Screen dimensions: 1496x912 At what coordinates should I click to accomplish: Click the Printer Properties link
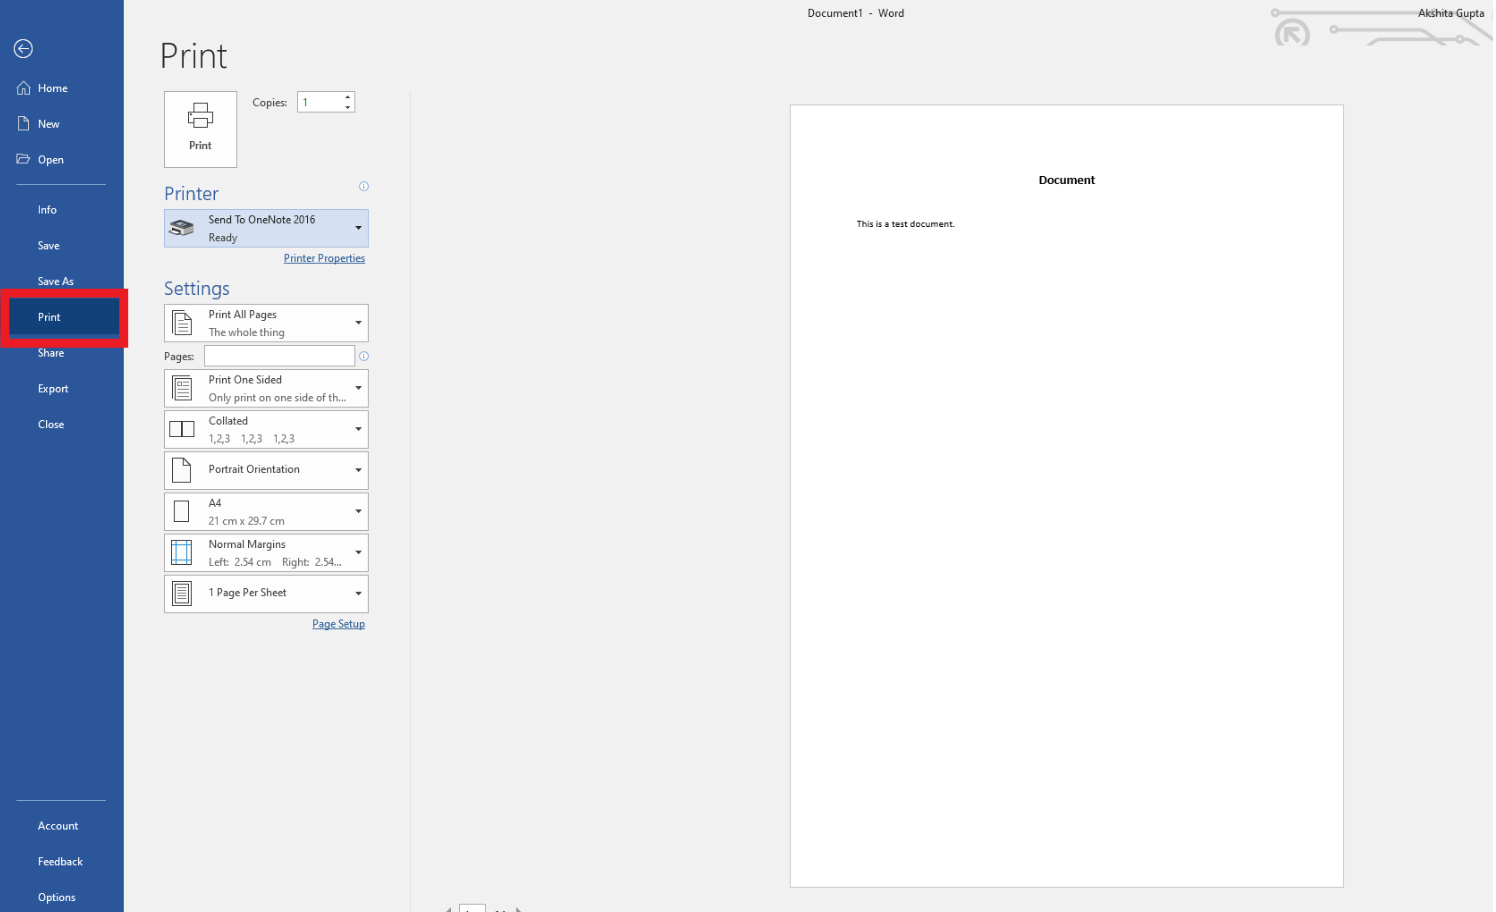point(324,257)
